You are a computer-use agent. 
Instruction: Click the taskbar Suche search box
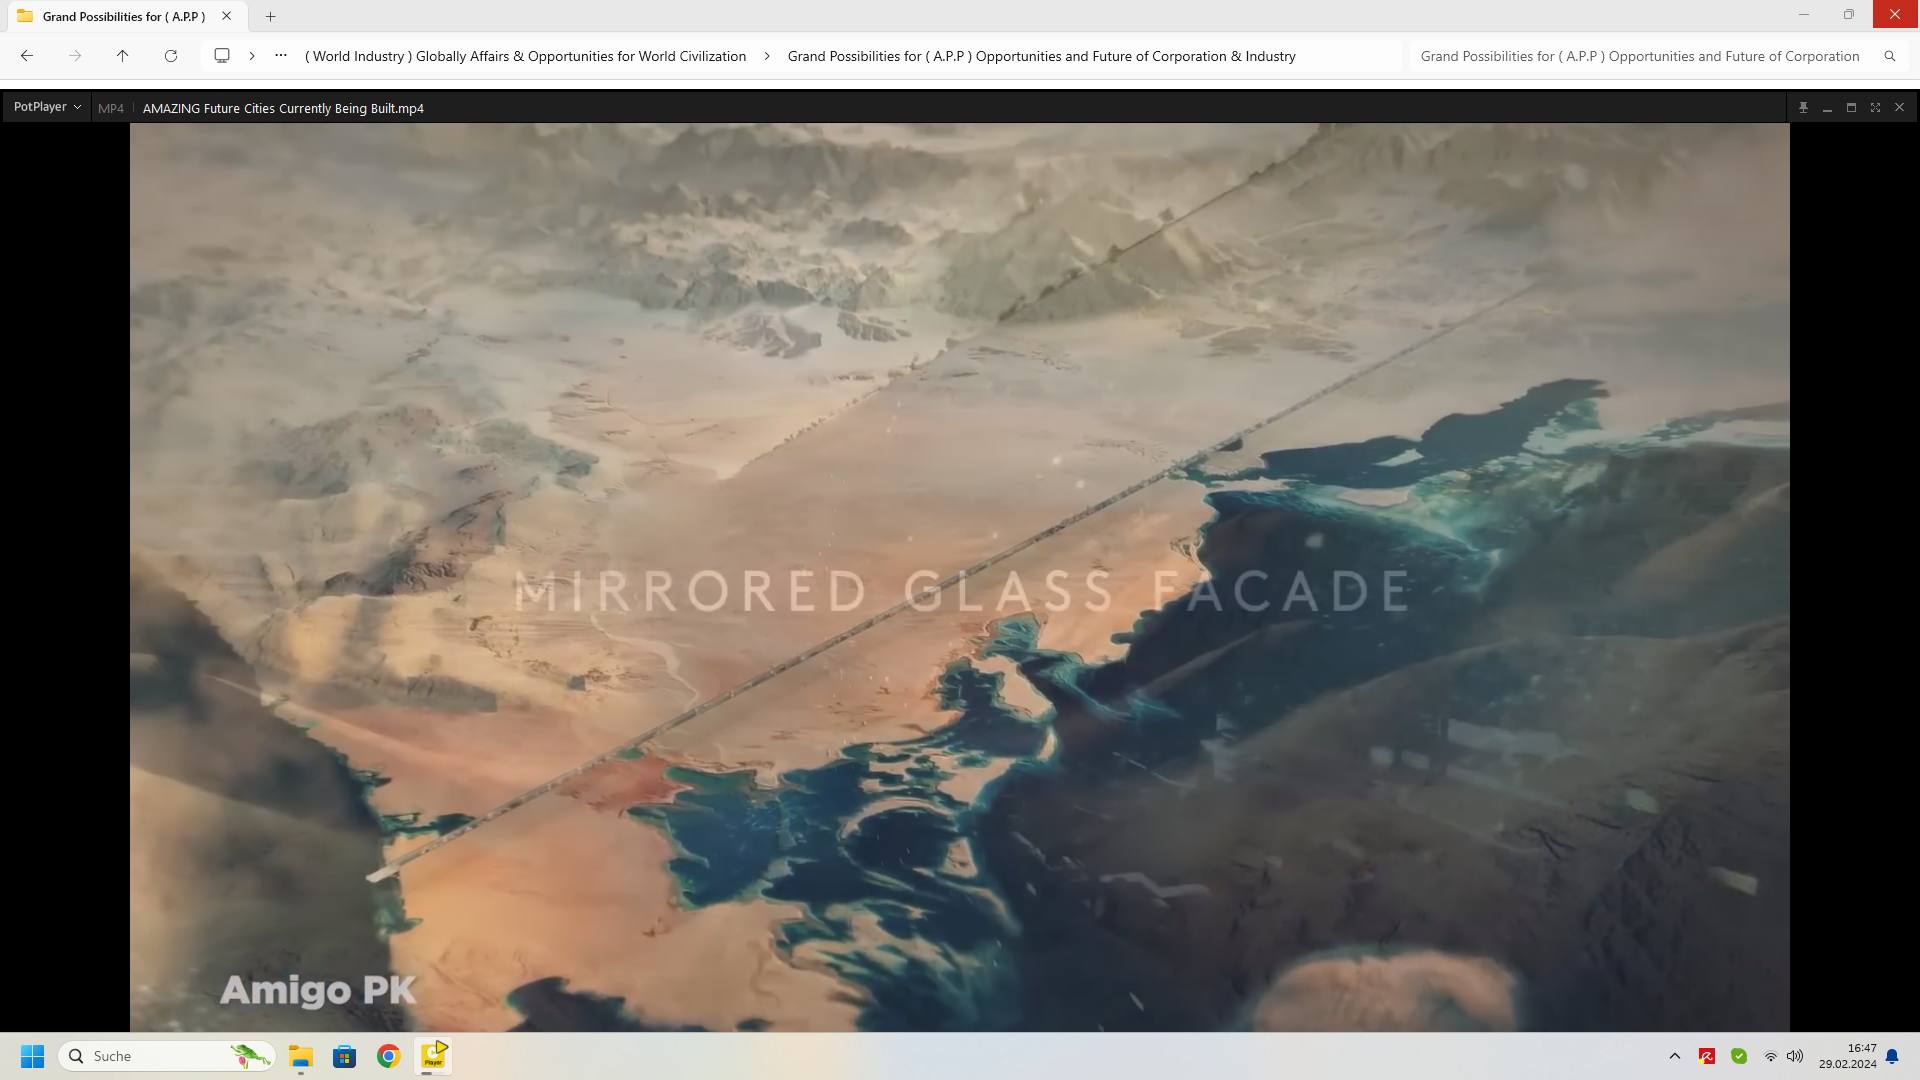pyautogui.click(x=167, y=1056)
